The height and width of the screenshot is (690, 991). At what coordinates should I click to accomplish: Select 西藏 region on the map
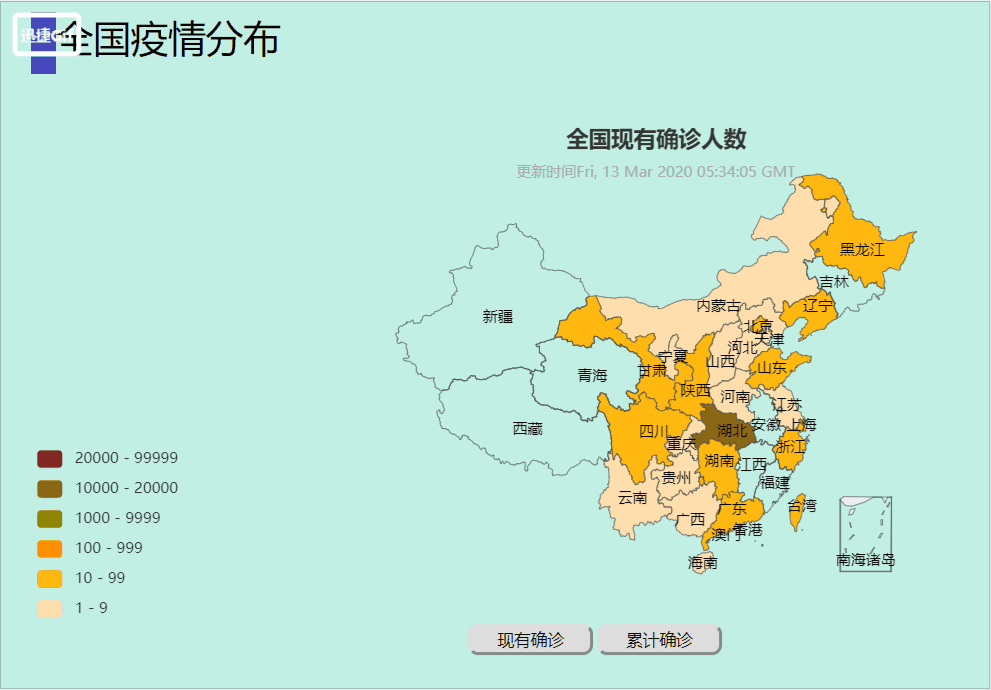527,428
